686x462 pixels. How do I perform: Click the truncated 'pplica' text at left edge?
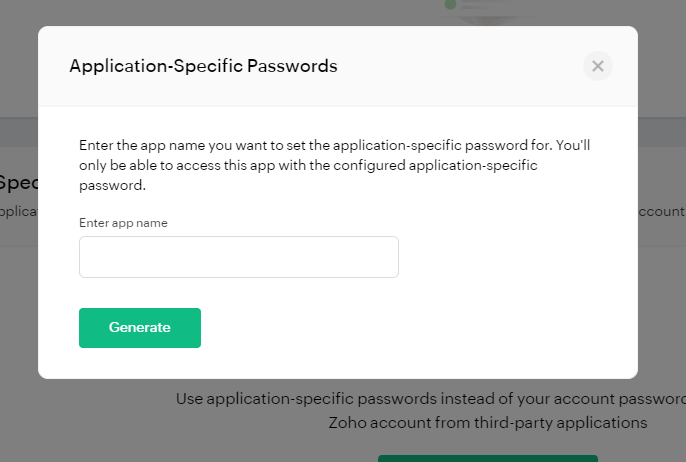pyautogui.click(x=19, y=212)
